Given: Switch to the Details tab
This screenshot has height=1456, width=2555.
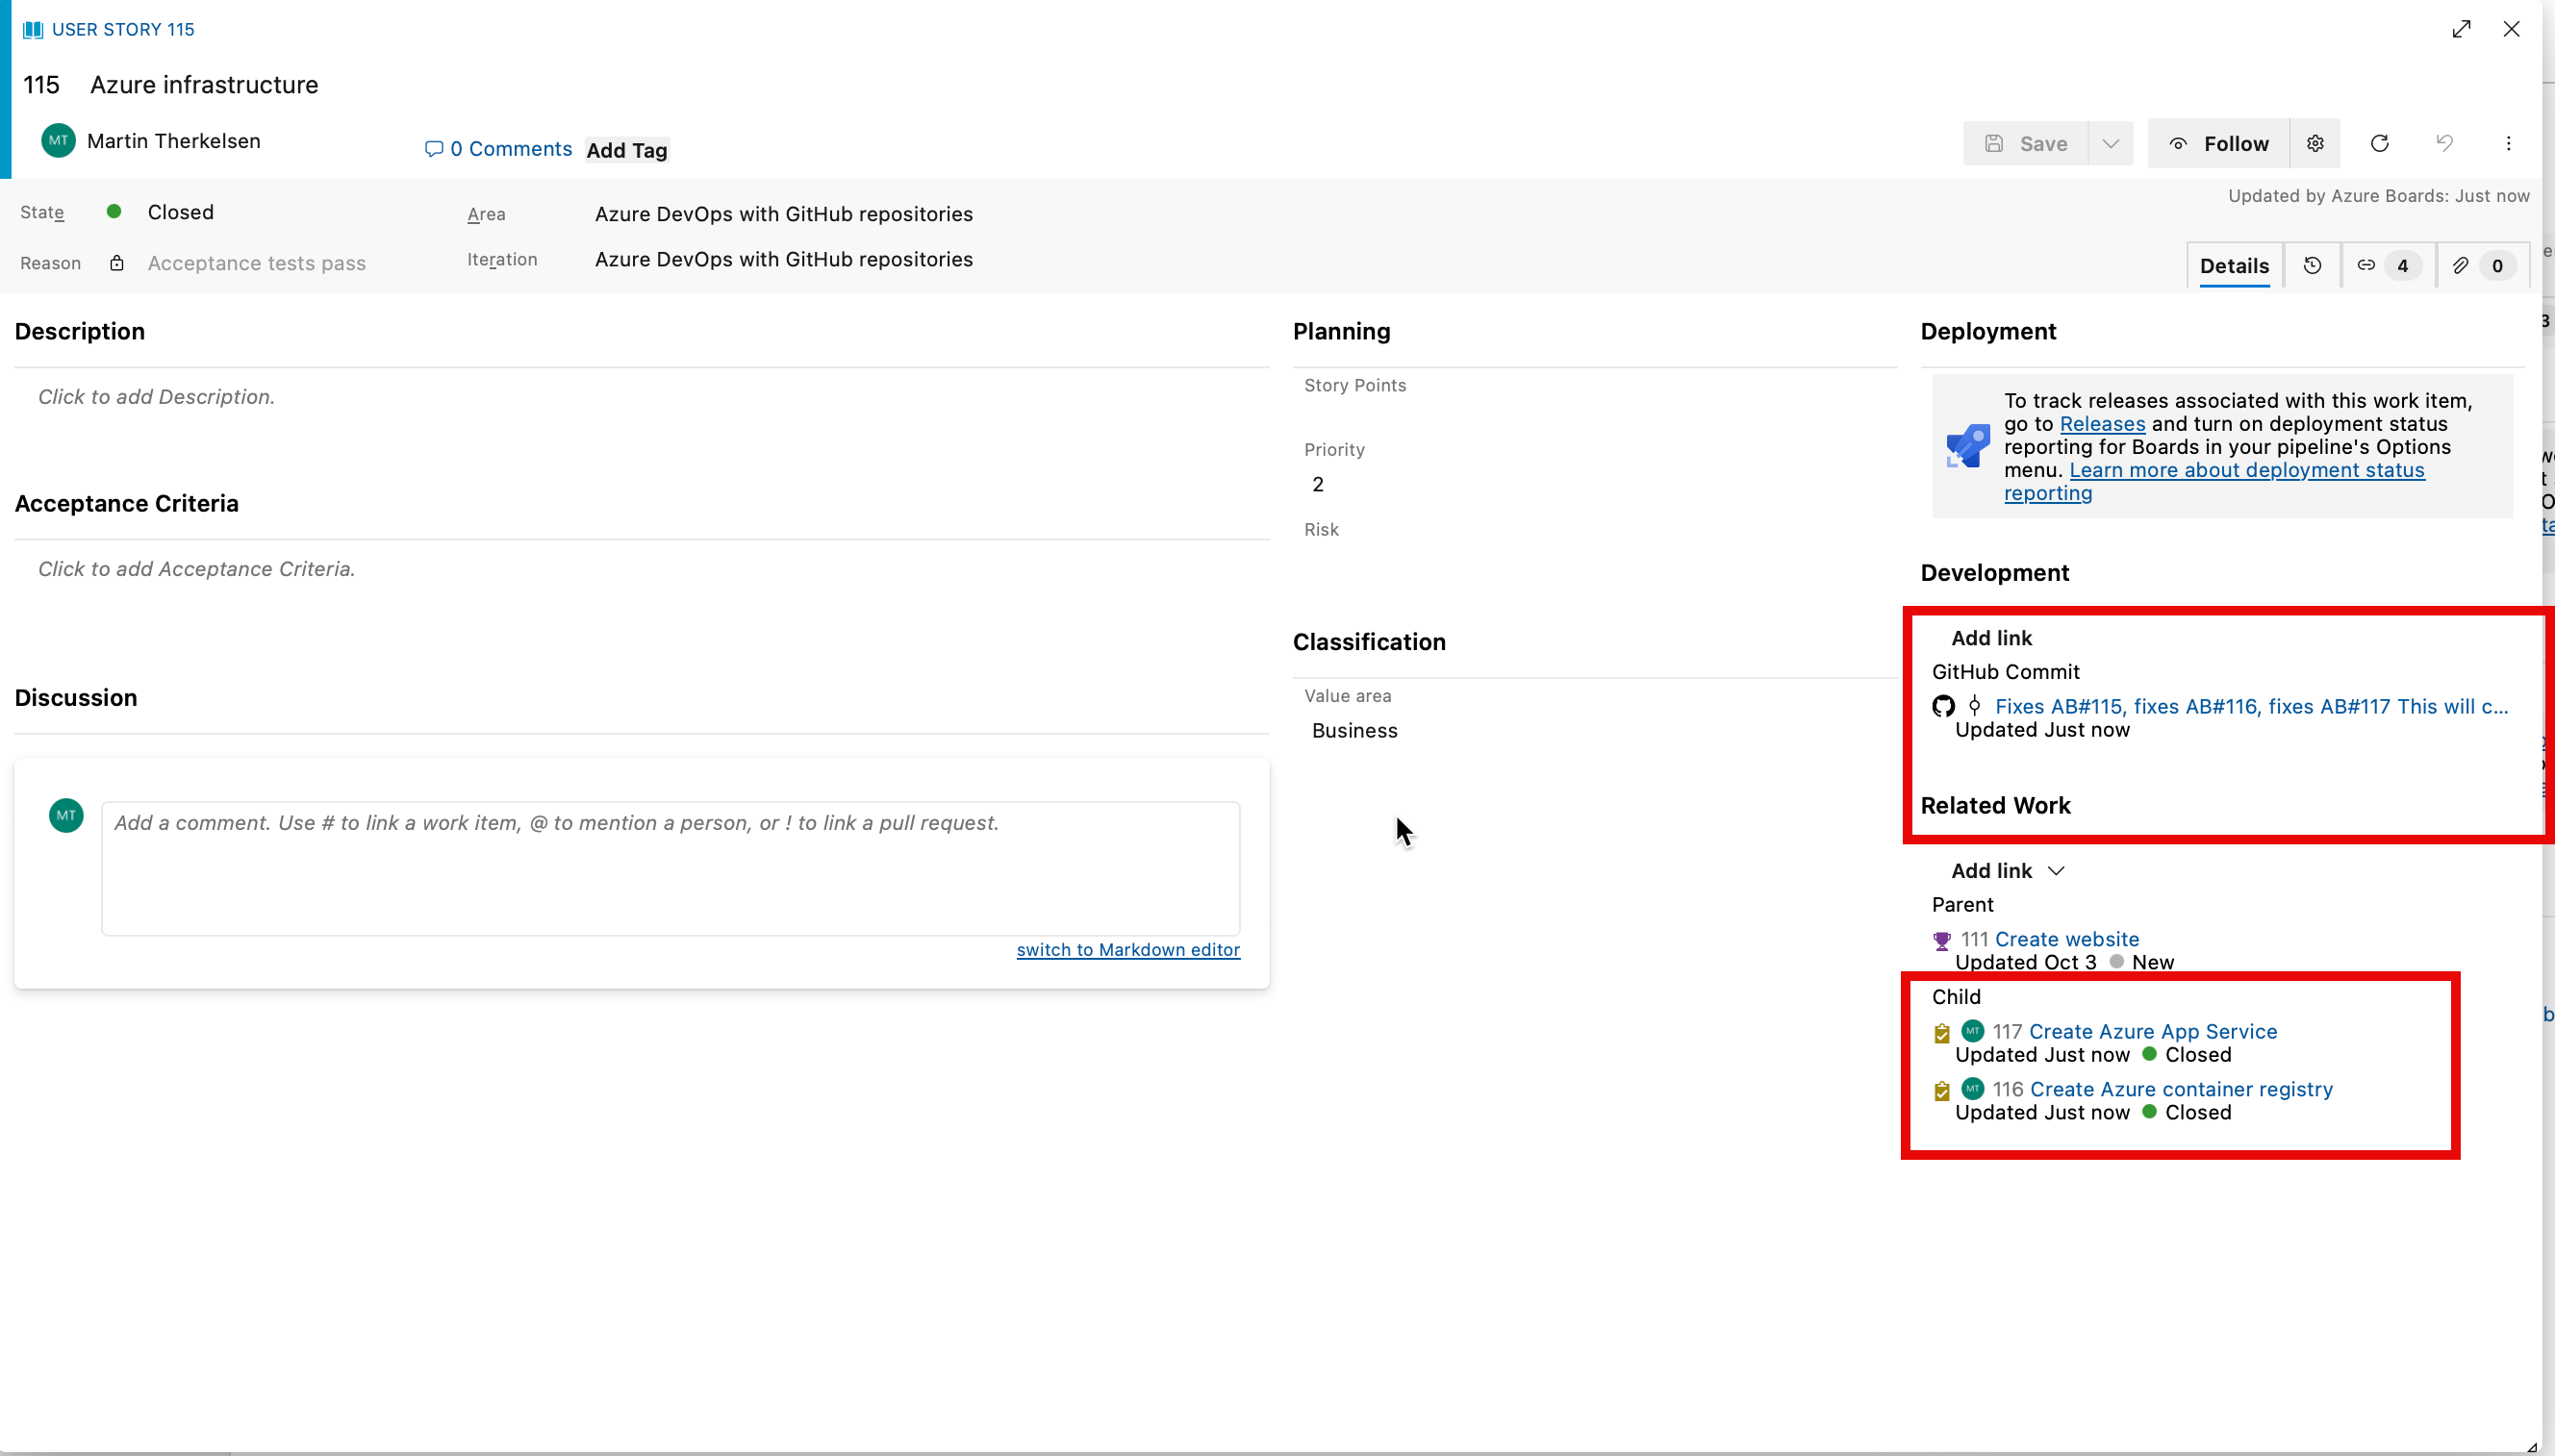Looking at the screenshot, I should point(2234,266).
